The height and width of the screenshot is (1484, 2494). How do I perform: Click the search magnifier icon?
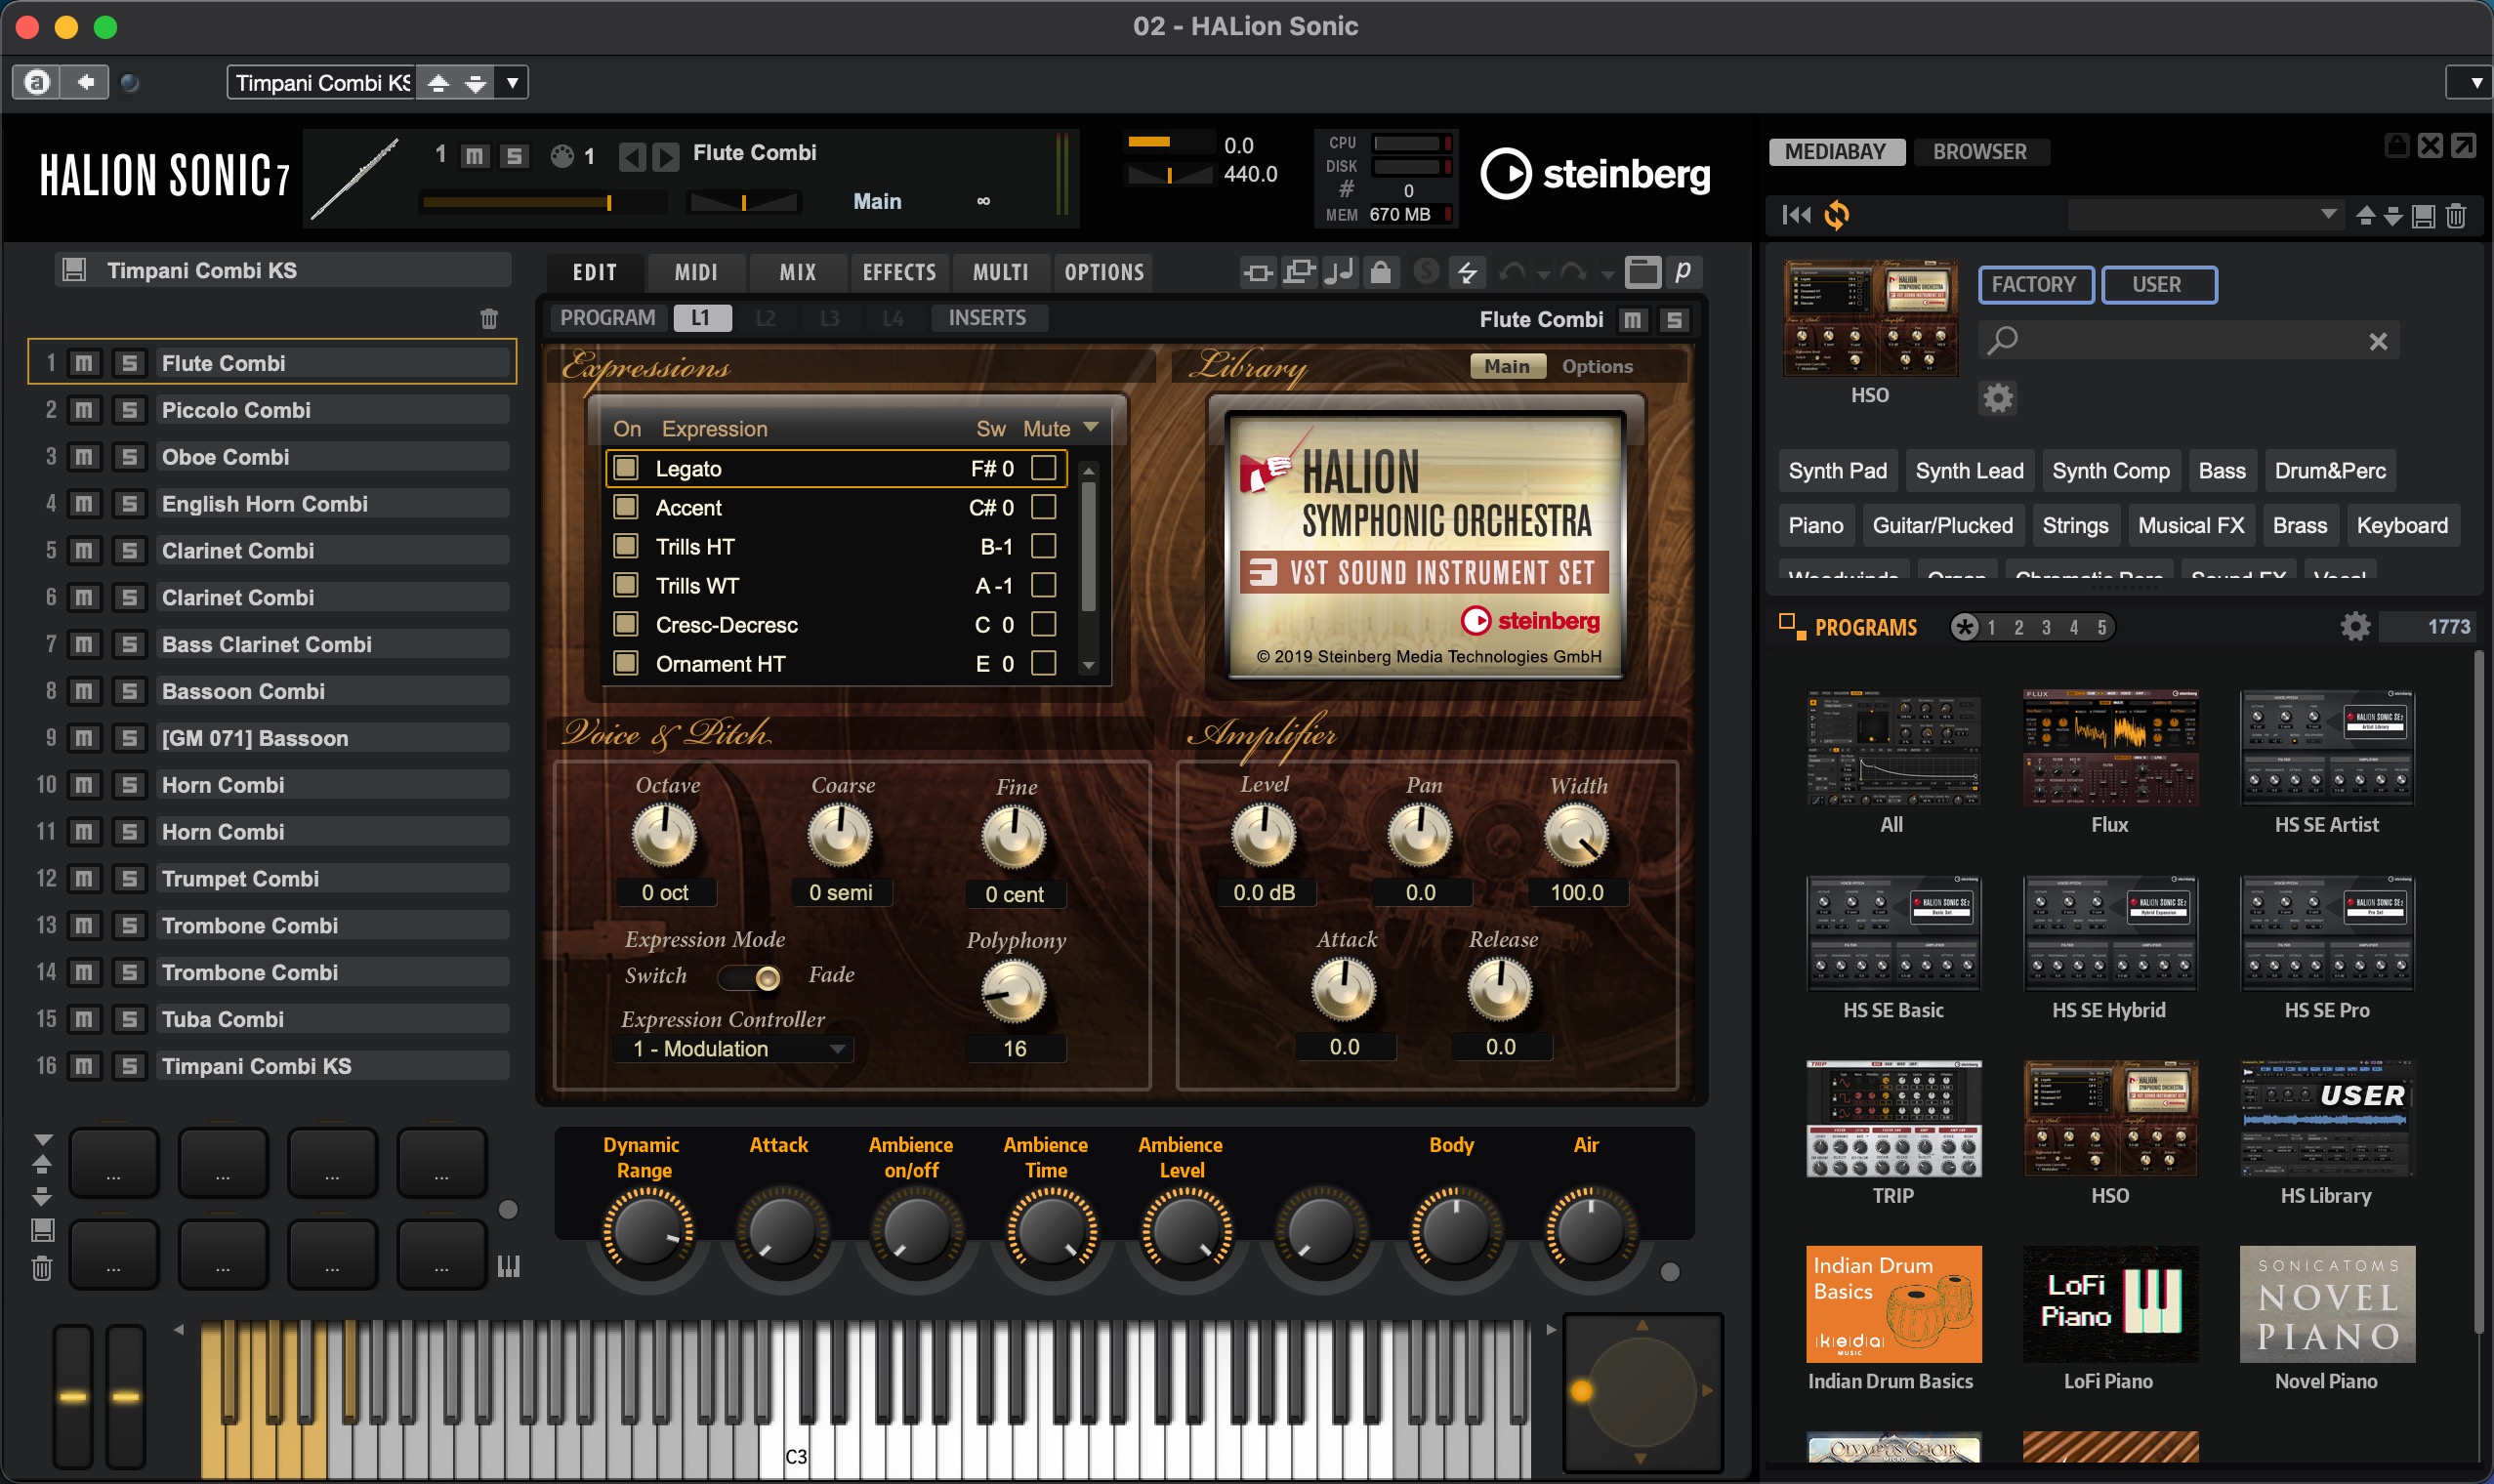click(x=2002, y=341)
